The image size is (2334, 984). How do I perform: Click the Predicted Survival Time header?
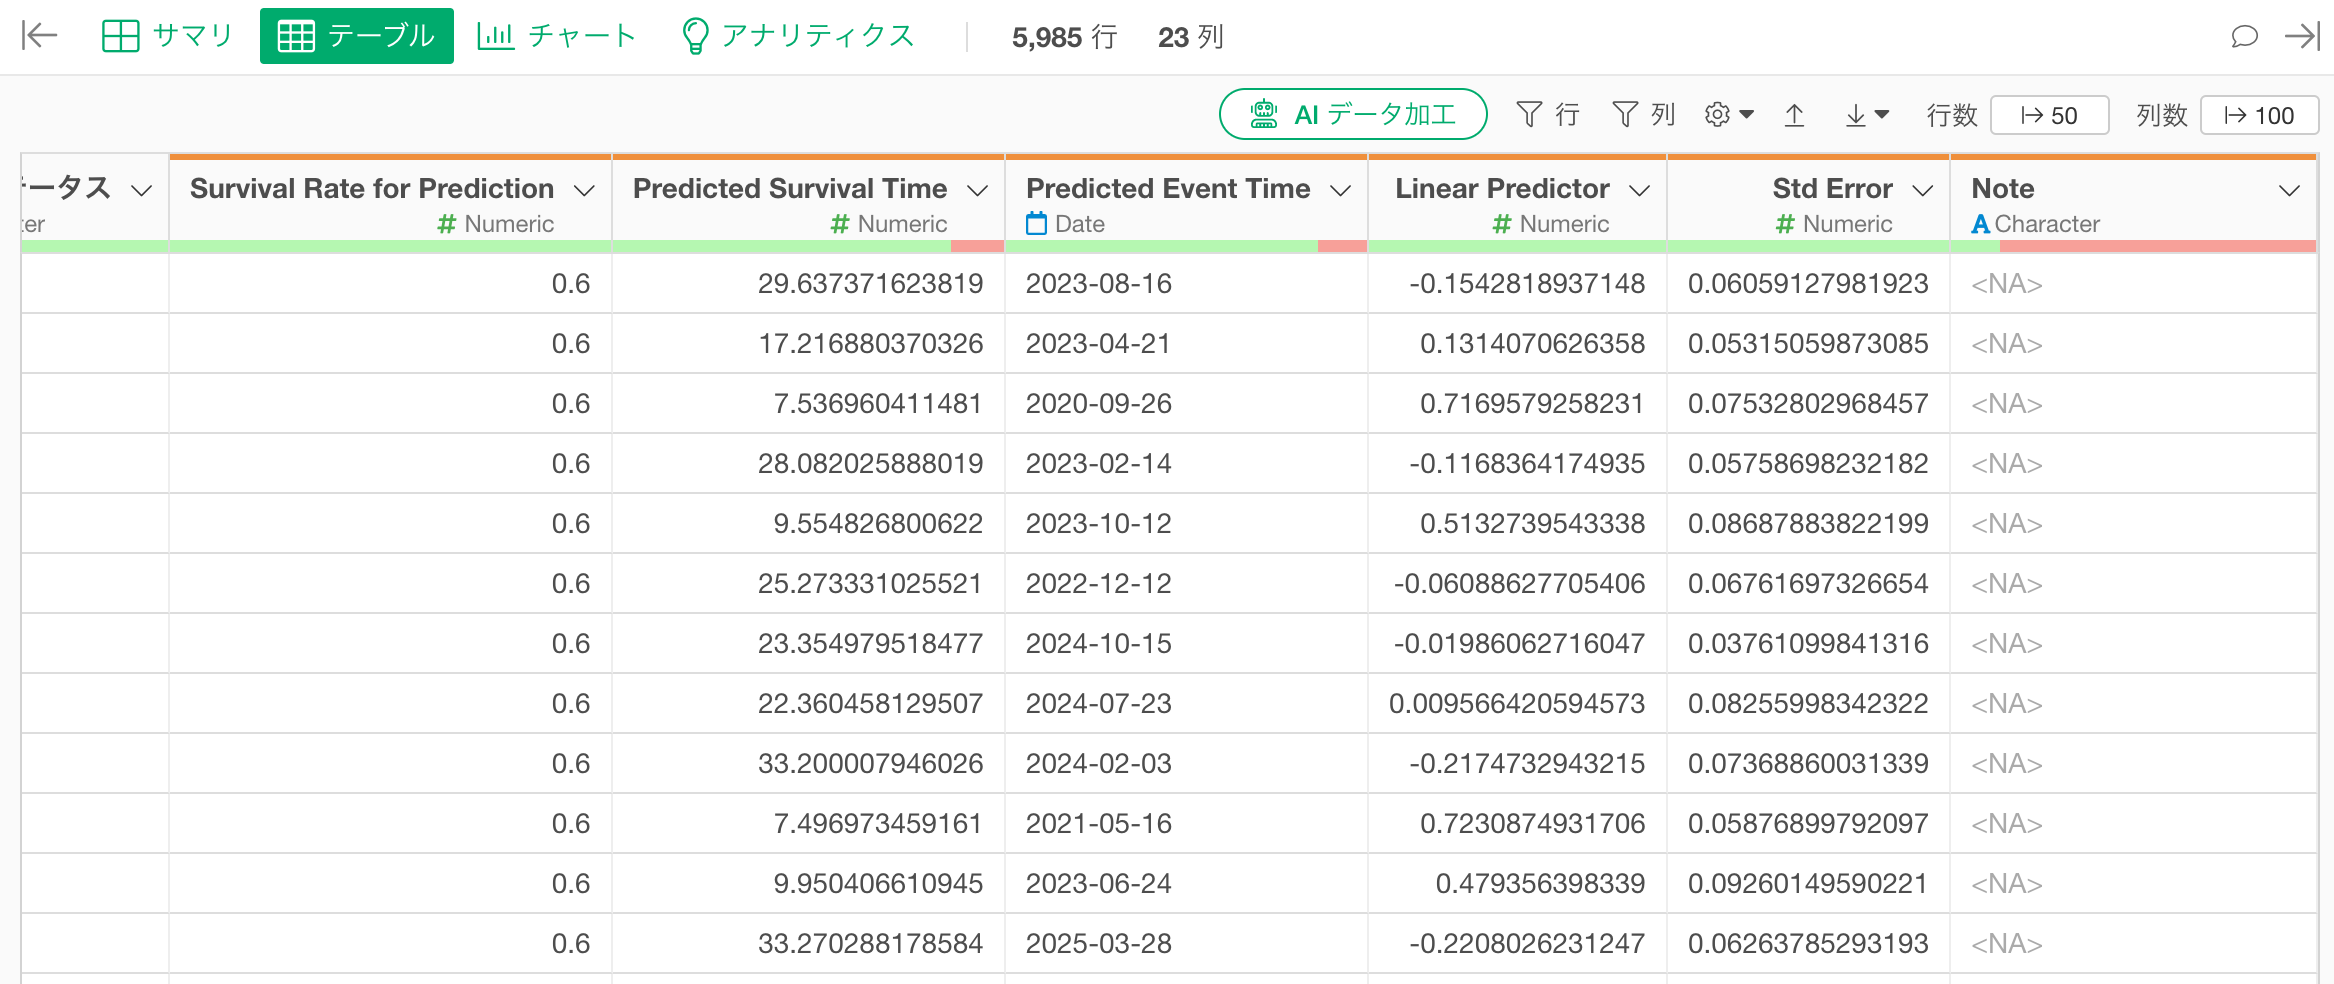(x=790, y=188)
